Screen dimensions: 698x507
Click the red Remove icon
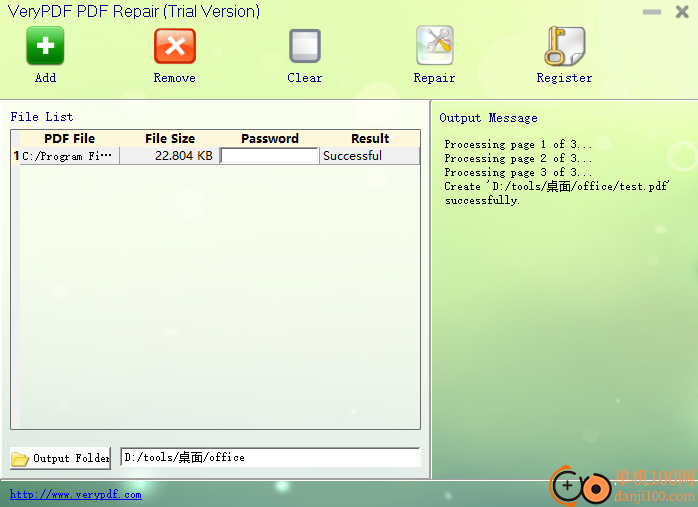pyautogui.click(x=174, y=46)
